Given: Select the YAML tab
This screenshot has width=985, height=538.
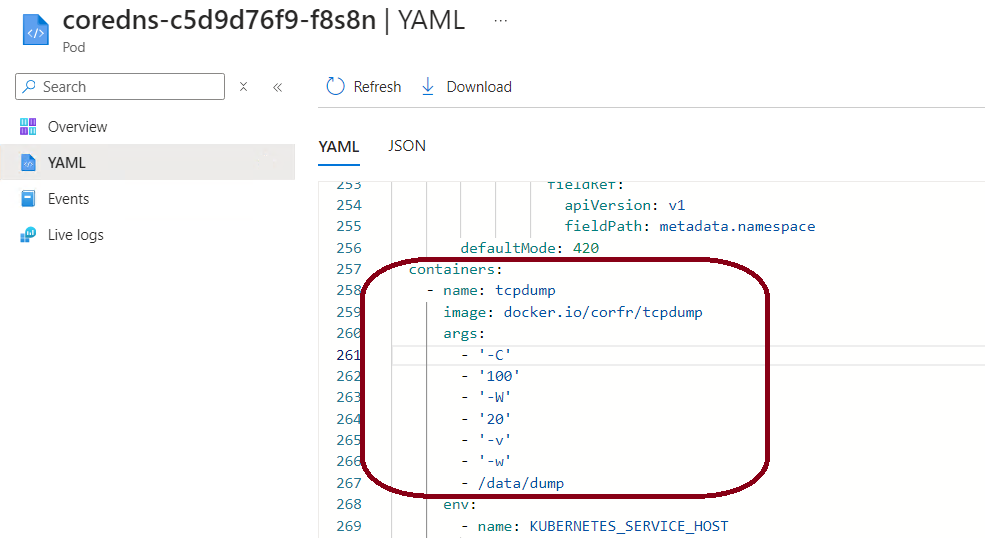Looking at the screenshot, I should [x=338, y=147].
